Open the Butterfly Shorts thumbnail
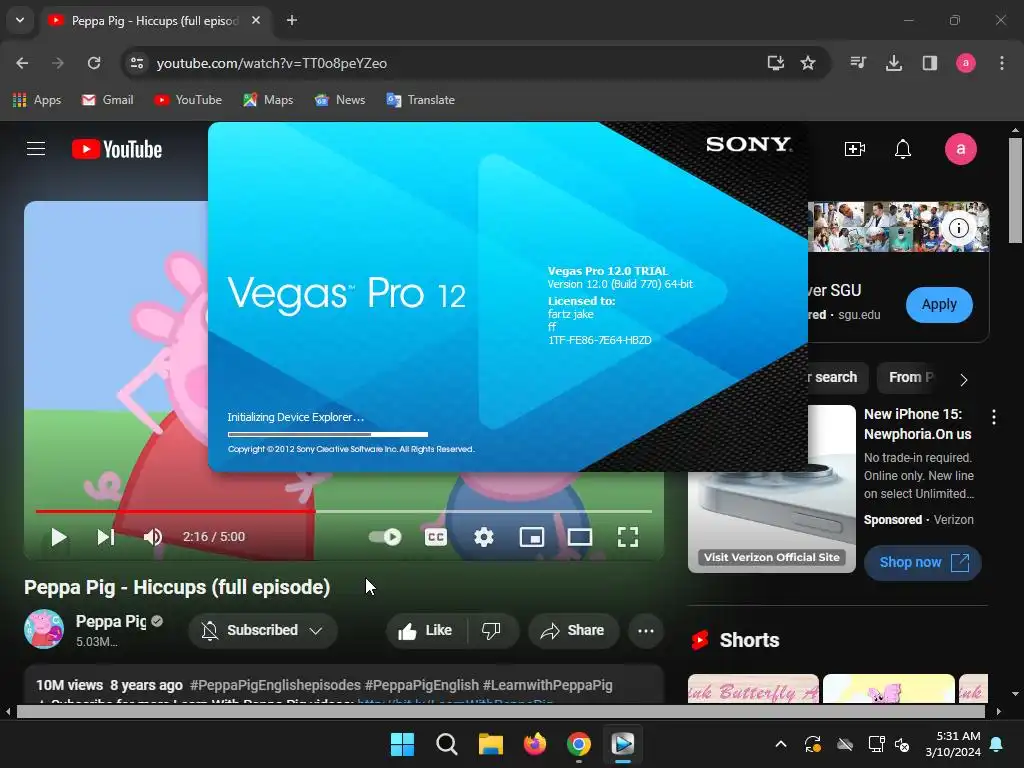This screenshot has width=1024, height=768. 753,688
